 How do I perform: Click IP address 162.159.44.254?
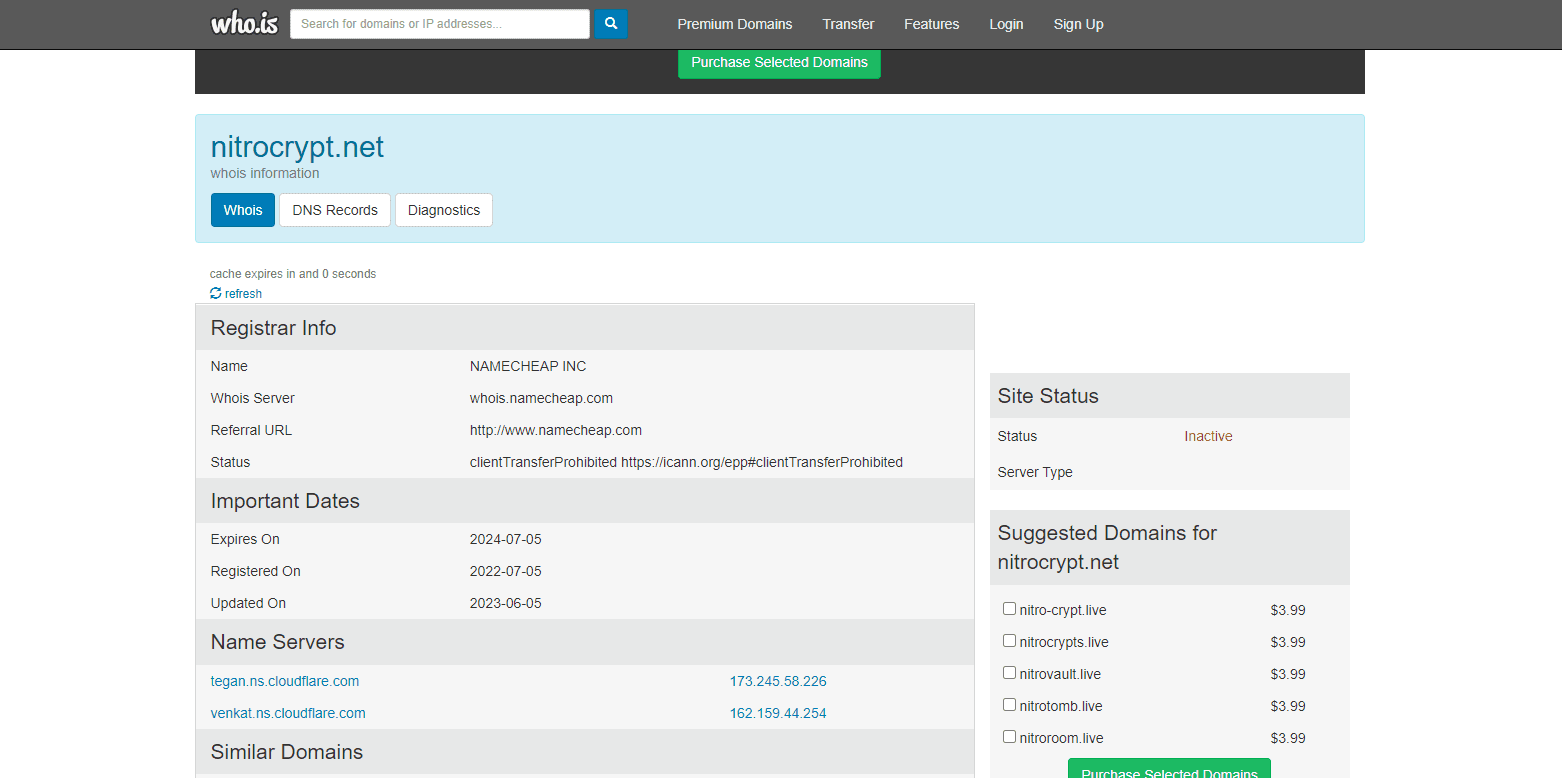coord(778,713)
